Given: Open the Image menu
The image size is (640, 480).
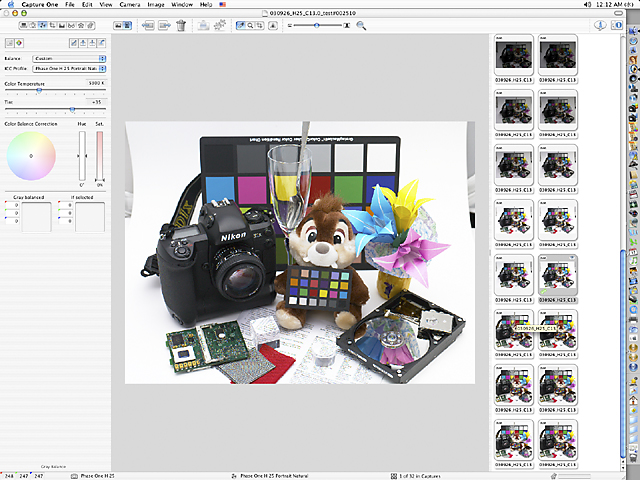Looking at the screenshot, I should tap(156, 4).
